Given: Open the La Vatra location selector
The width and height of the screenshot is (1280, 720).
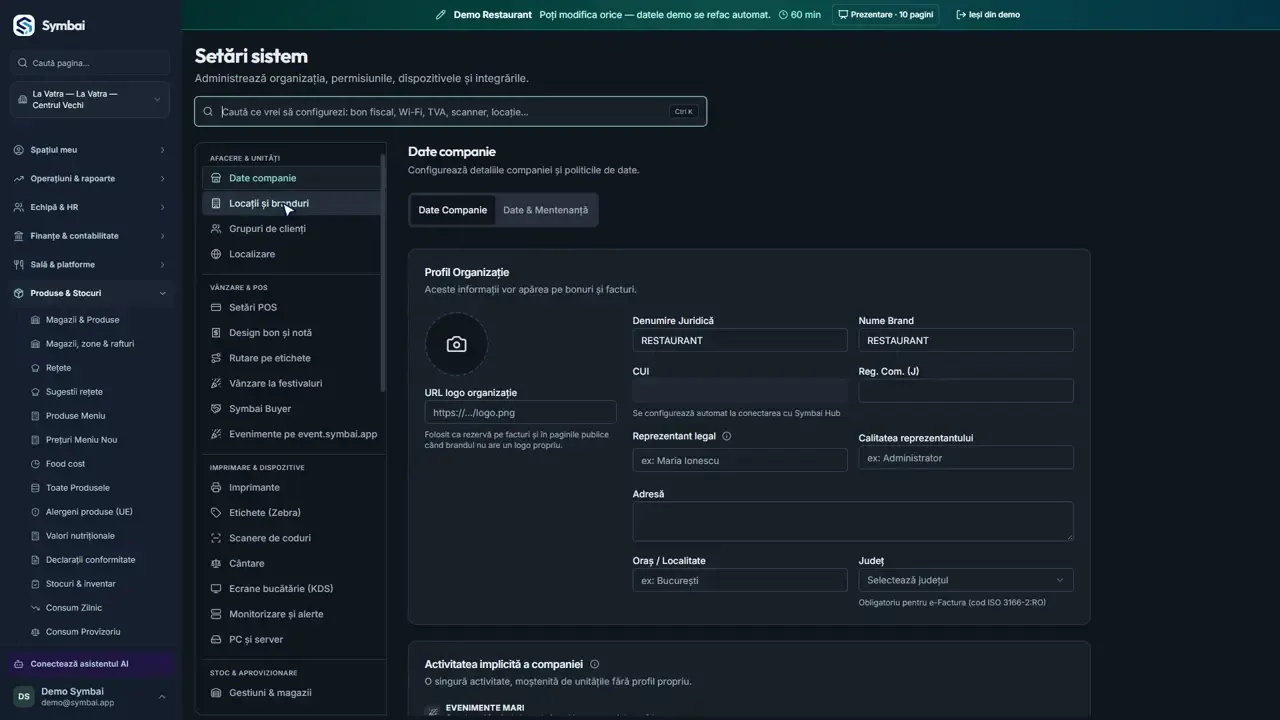Looking at the screenshot, I should 90,100.
